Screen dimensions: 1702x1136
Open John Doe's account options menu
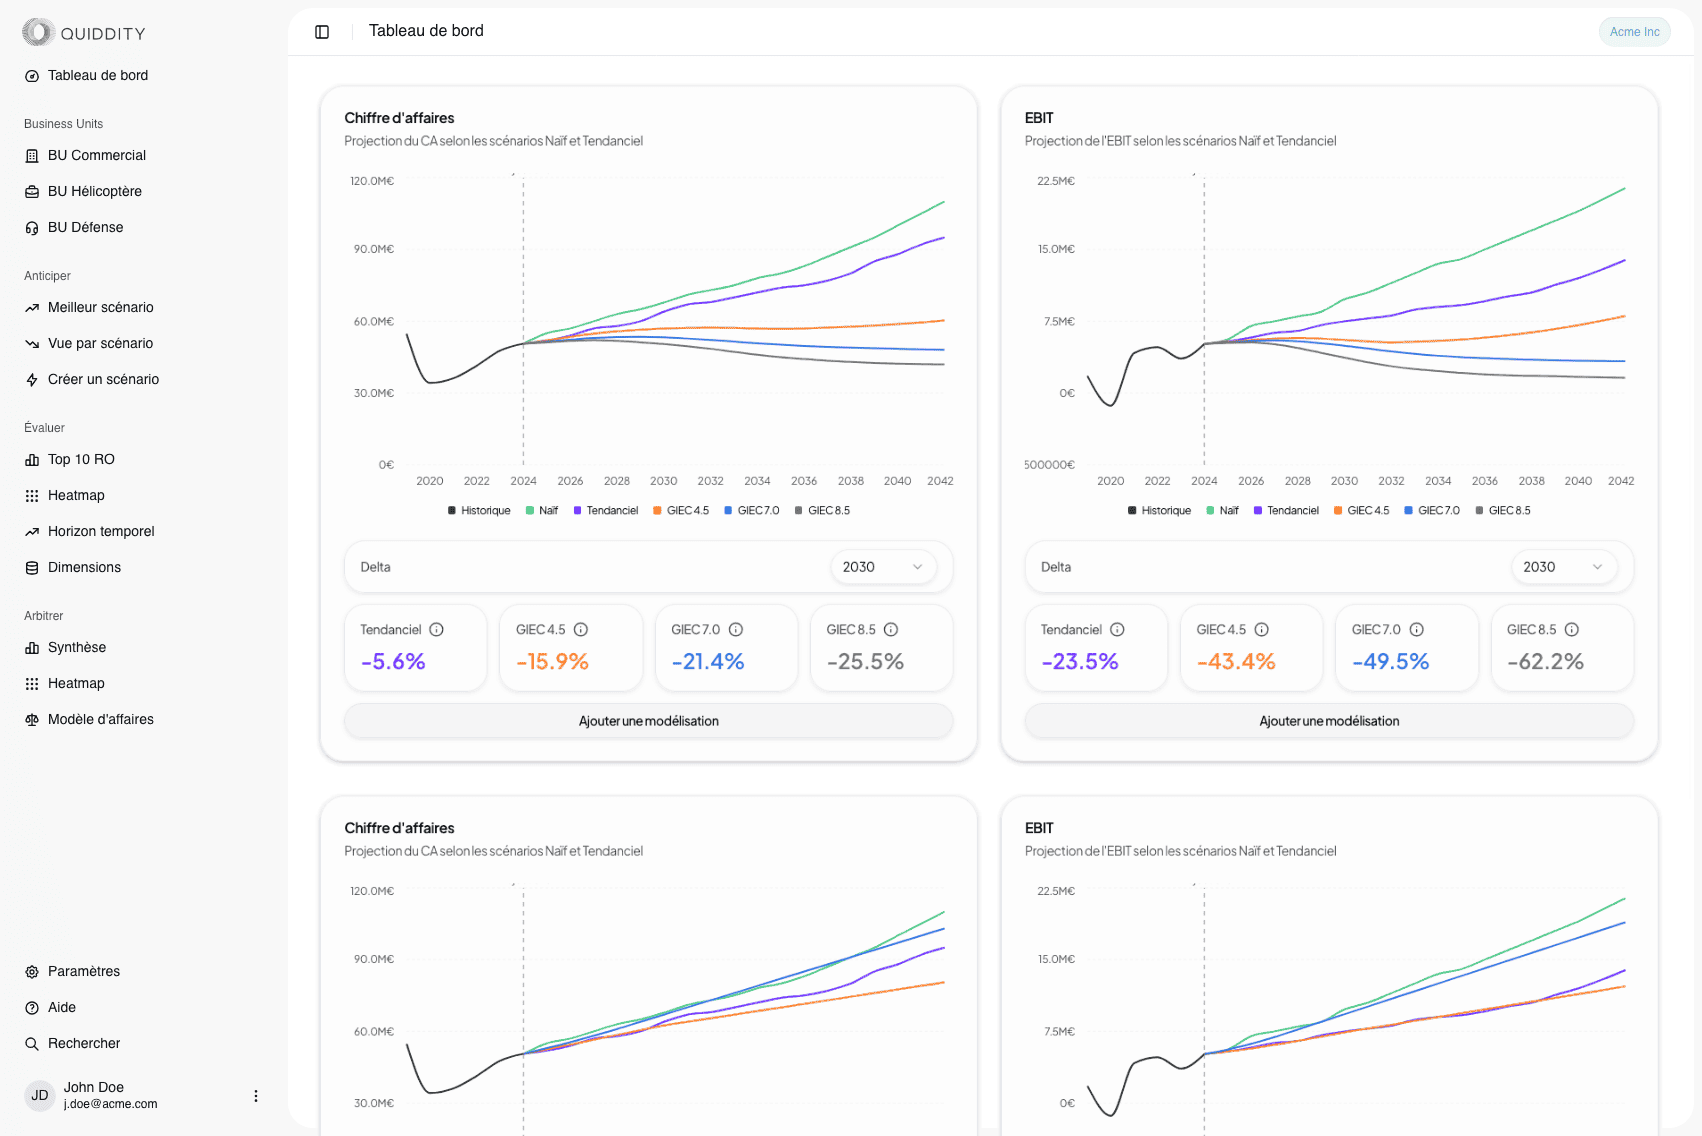[255, 1095]
